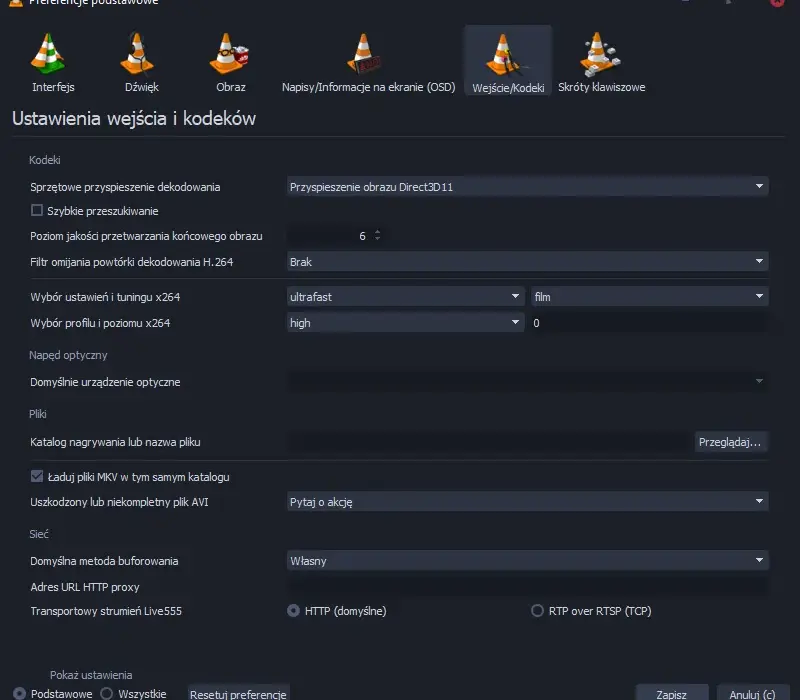800x700 pixels.
Task: Open Sprzętowe przyspieszenie dekodowania dropdown
Action: [x=528, y=187]
